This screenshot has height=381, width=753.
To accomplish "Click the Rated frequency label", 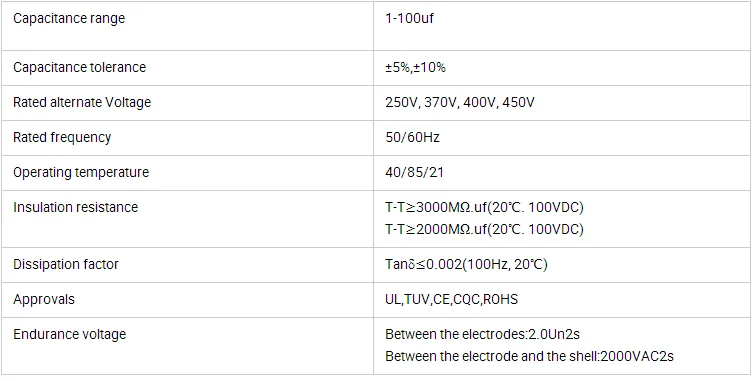I will pyautogui.click(x=62, y=137).
